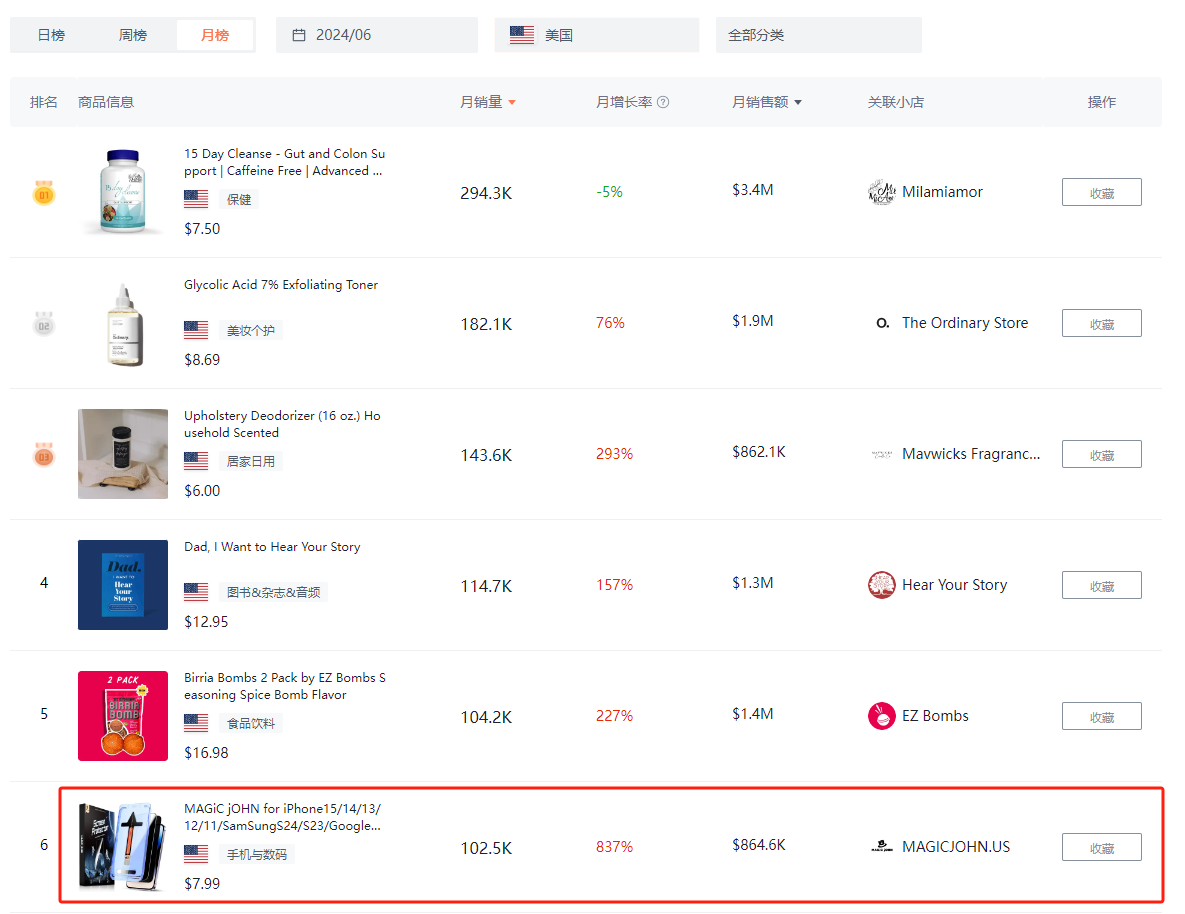Open the 全部分类 category dropdown
1185x914 pixels.
(x=818, y=35)
